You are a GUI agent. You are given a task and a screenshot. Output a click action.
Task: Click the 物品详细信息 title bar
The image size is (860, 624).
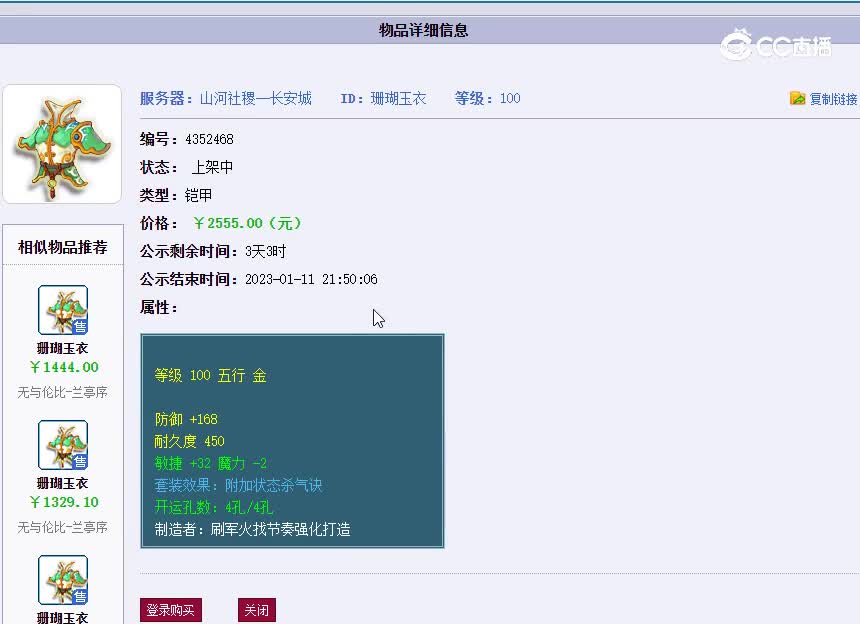coord(423,30)
